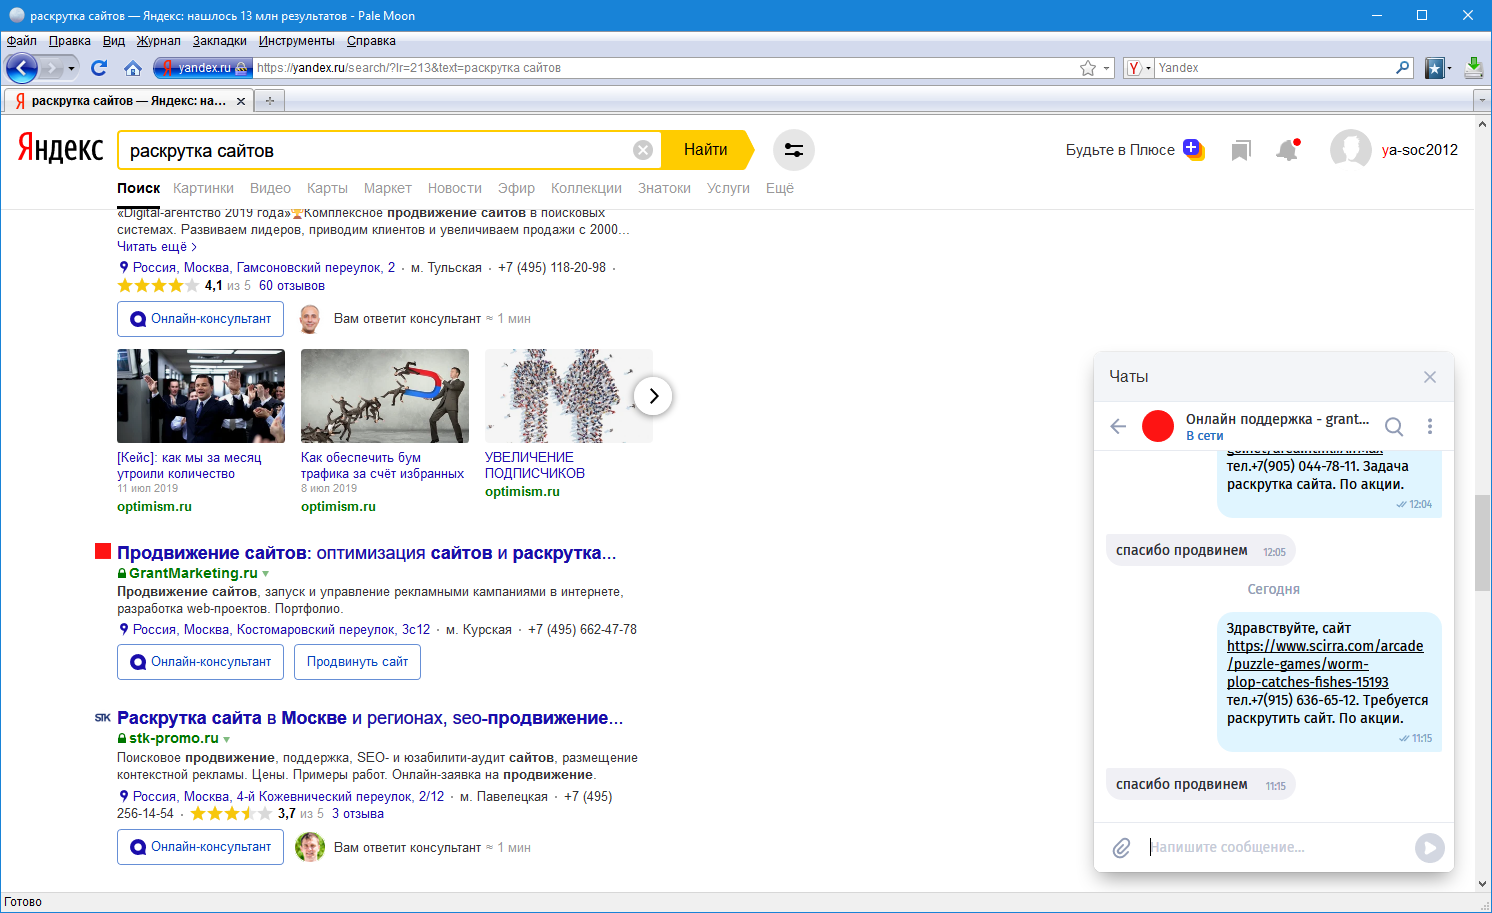Click the yandex.ru site identity button
The height and width of the screenshot is (913, 1492).
tap(202, 68)
